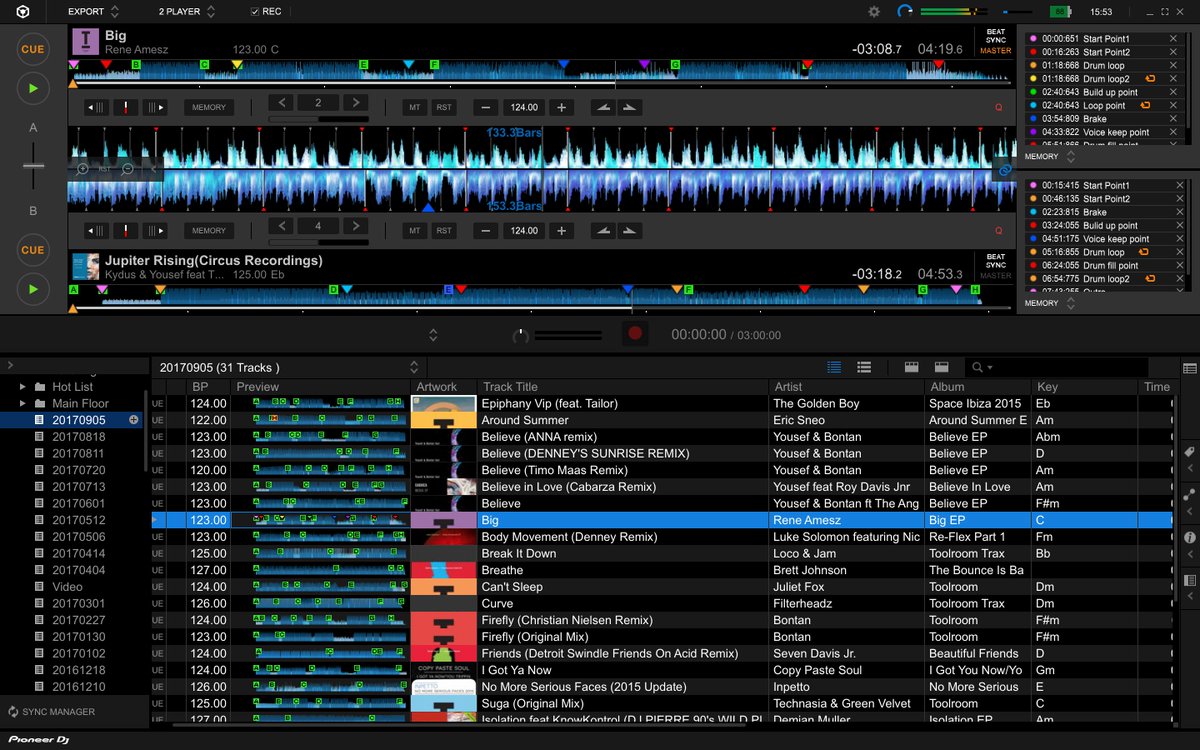Viewport: 1200px width, 750px height.
Task: Expand the Hot List folder
Action: tap(22, 387)
